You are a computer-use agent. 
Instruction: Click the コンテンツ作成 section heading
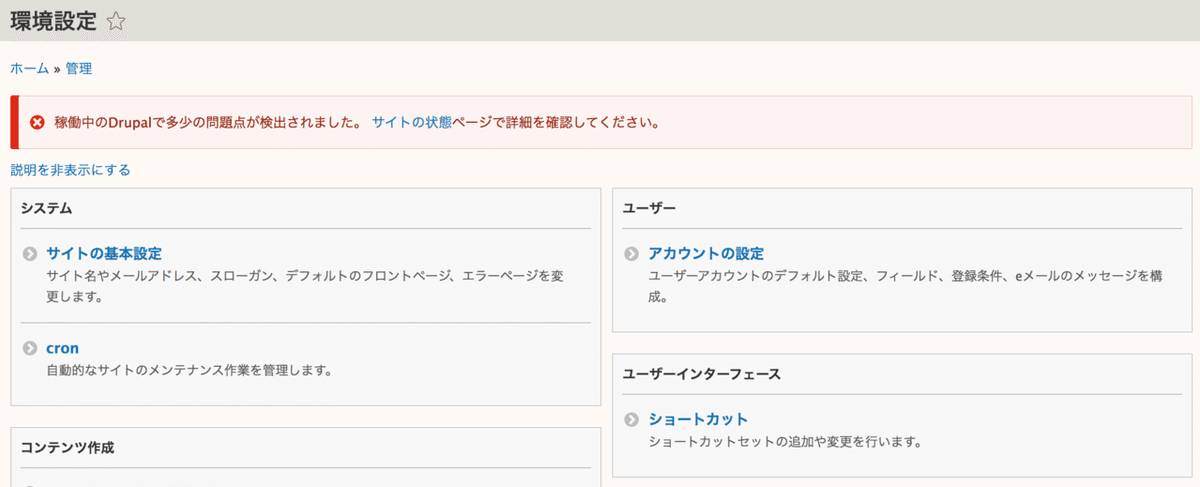click(x=68, y=447)
